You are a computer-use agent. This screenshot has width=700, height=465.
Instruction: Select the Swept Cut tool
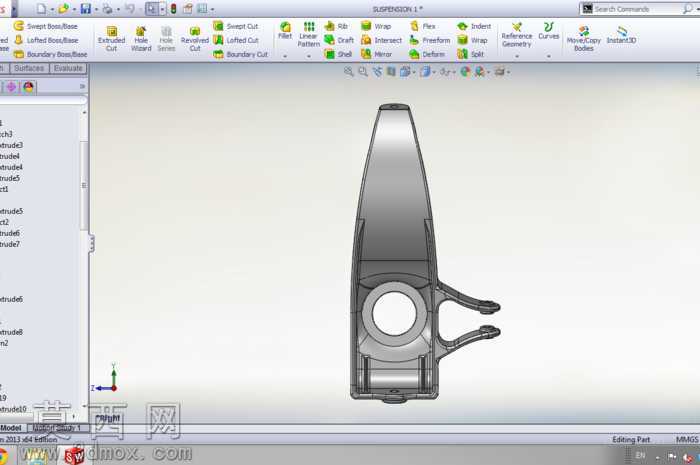tap(236, 26)
